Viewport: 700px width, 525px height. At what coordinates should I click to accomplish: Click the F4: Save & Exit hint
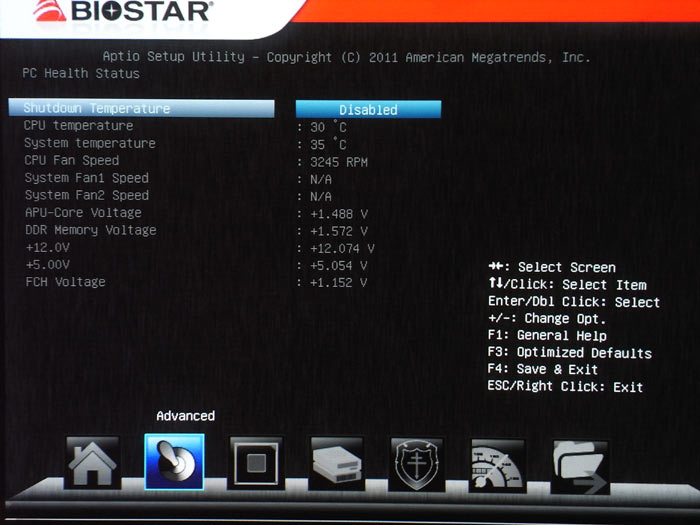[x=542, y=369]
